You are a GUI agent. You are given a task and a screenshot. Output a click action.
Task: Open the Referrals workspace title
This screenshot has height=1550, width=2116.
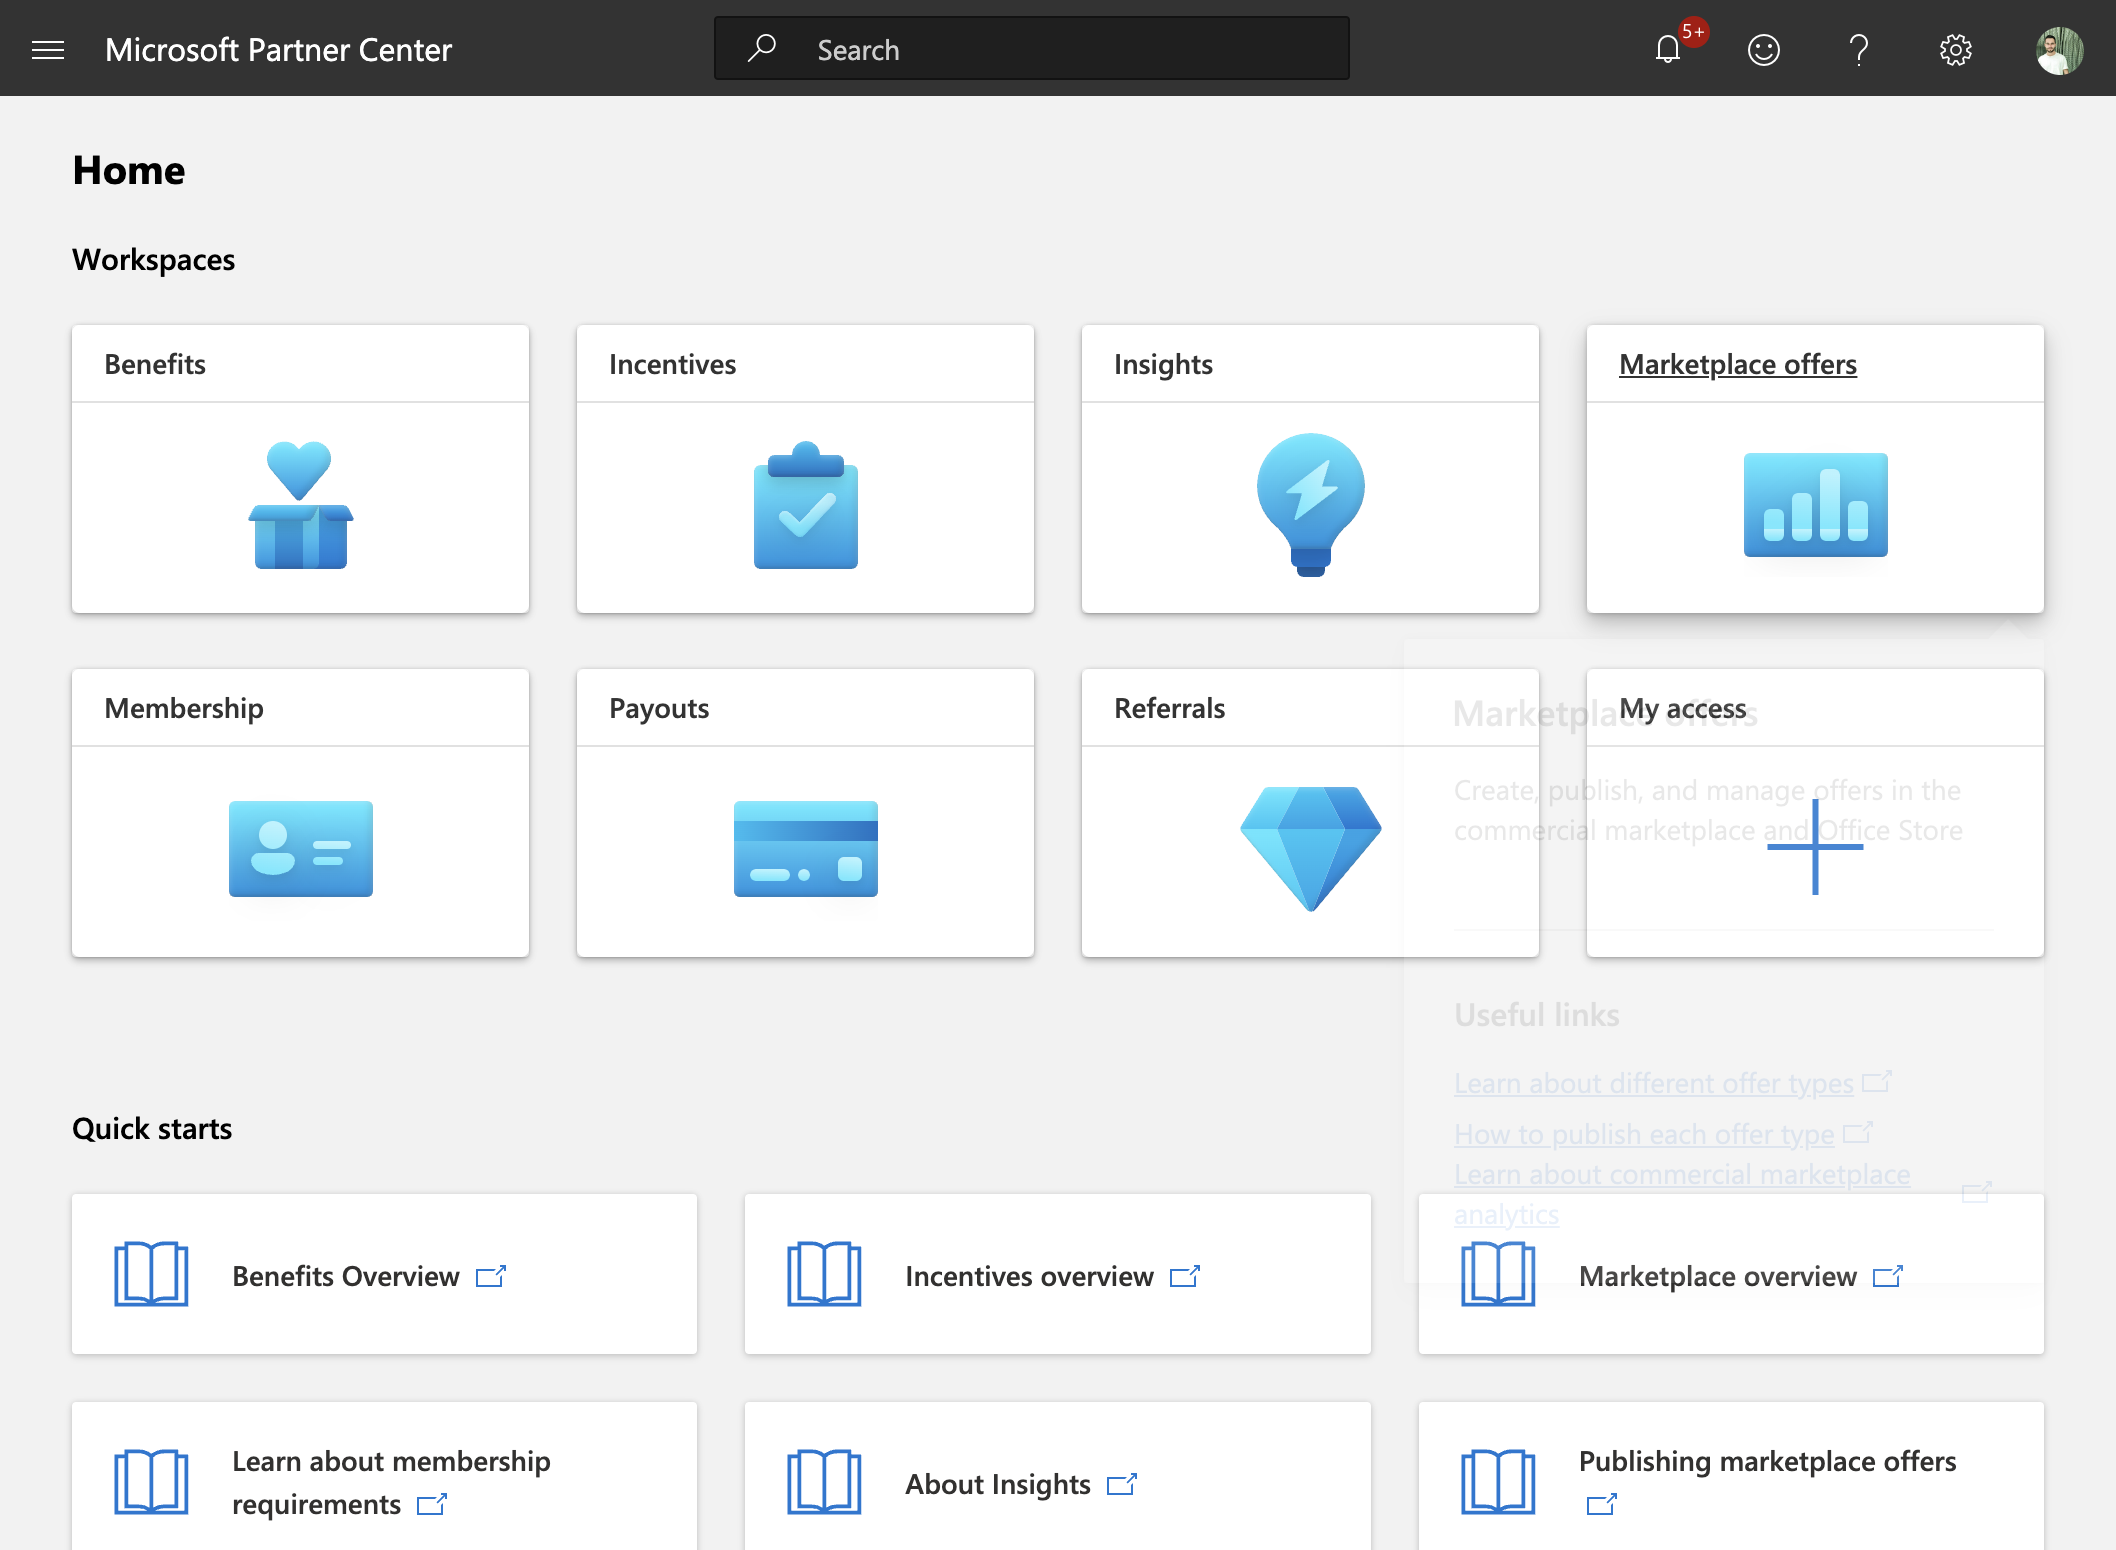[x=1169, y=708]
